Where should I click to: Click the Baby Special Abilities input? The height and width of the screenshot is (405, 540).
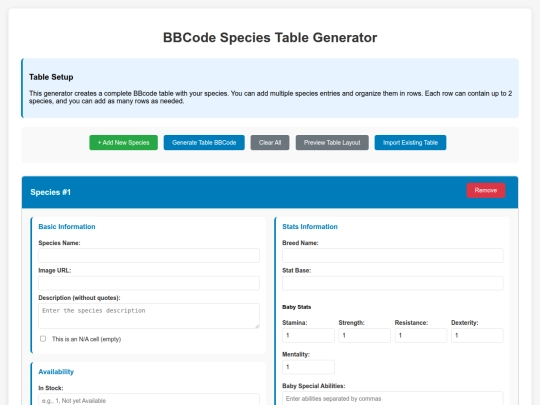point(393,398)
